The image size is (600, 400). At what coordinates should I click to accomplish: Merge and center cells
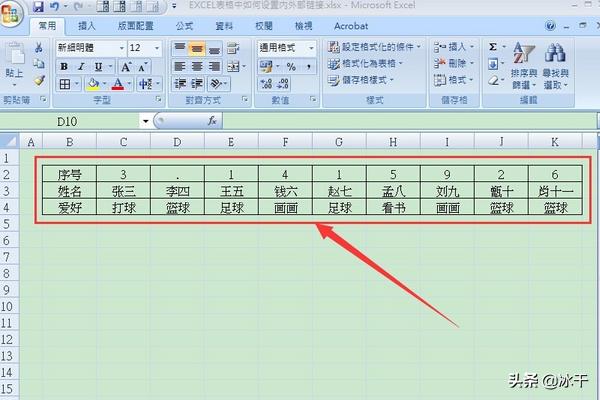[x=233, y=67]
